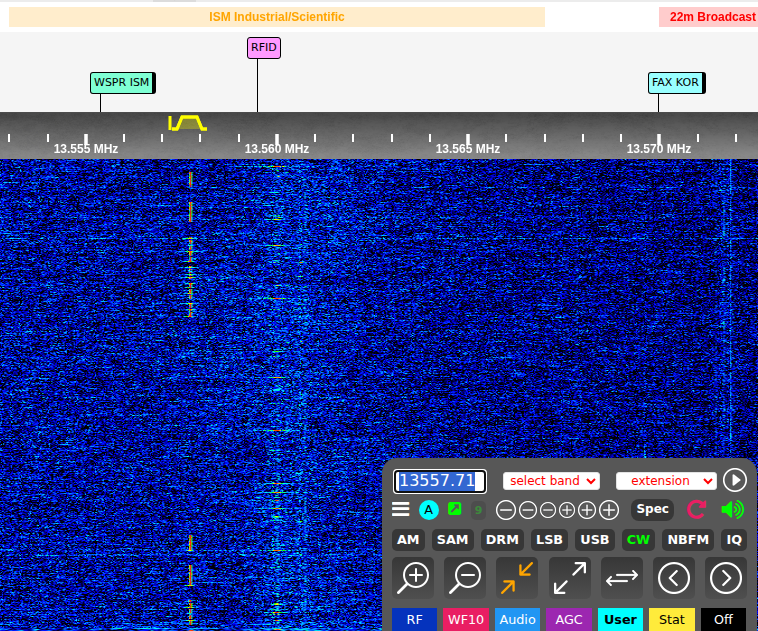Mute audio with the green speaker icon

732,509
